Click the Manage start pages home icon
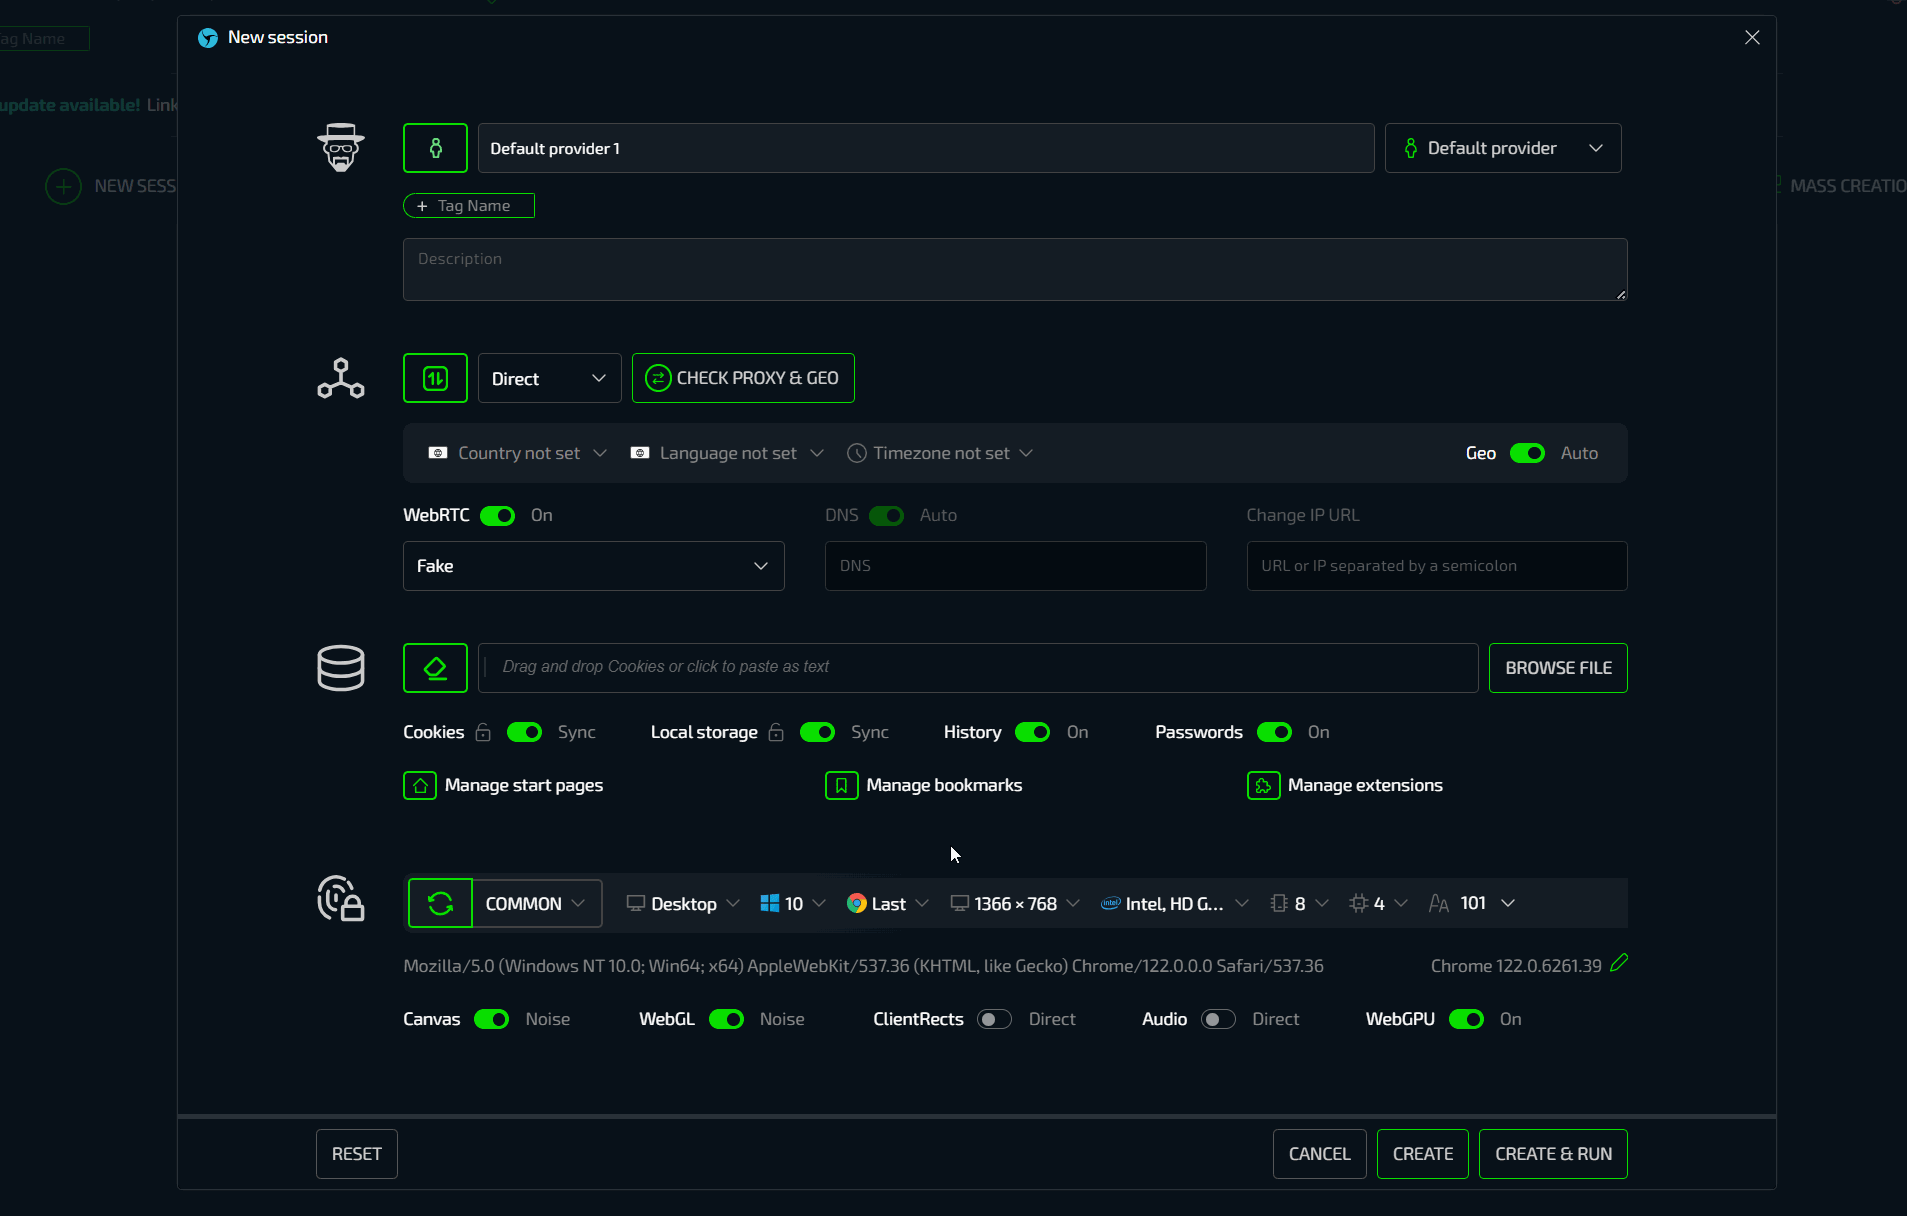 pyautogui.click(x=420, y=786)
